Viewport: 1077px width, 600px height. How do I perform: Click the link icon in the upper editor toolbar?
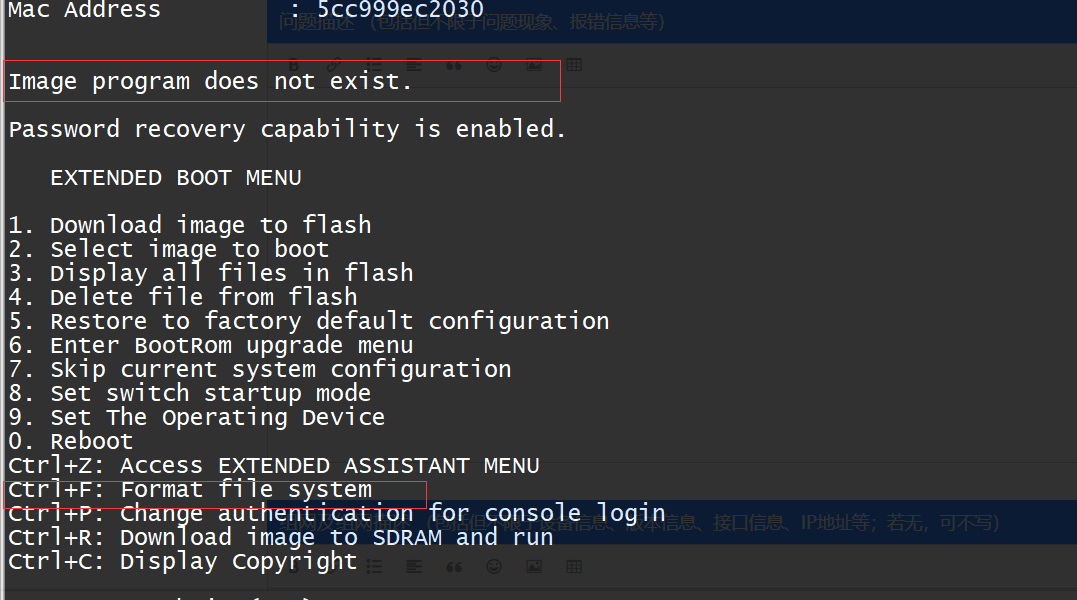pyautogui.click(x=334, y=66)
